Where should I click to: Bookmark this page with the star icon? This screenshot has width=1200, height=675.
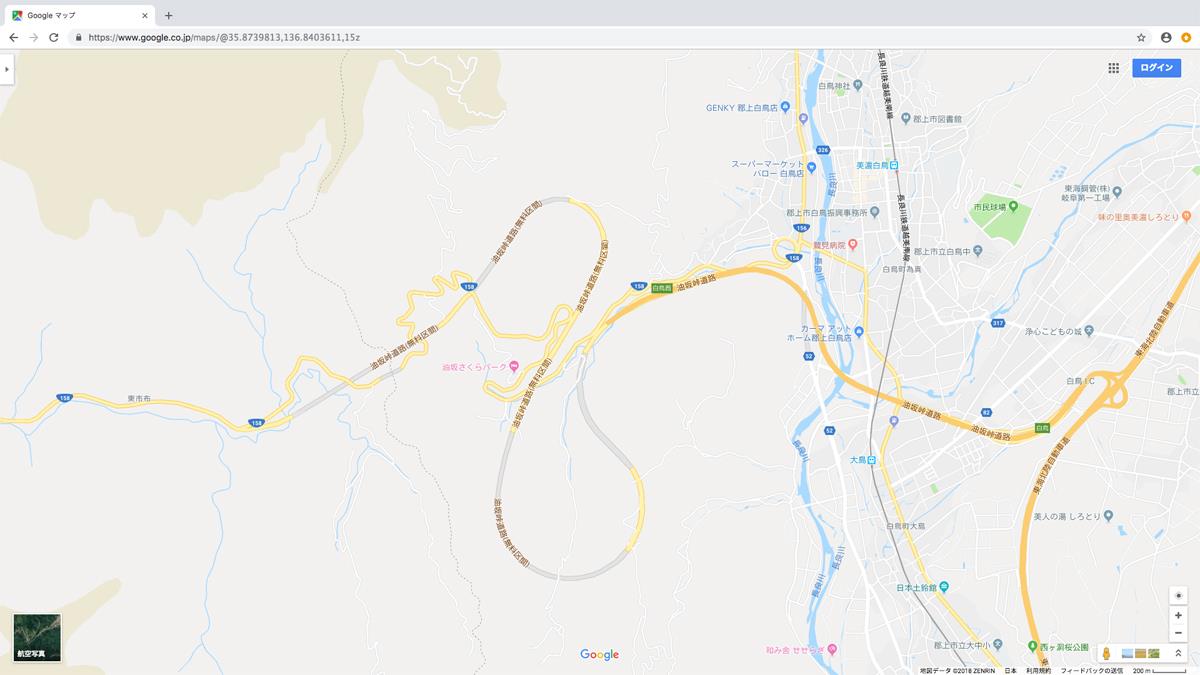1141,37
